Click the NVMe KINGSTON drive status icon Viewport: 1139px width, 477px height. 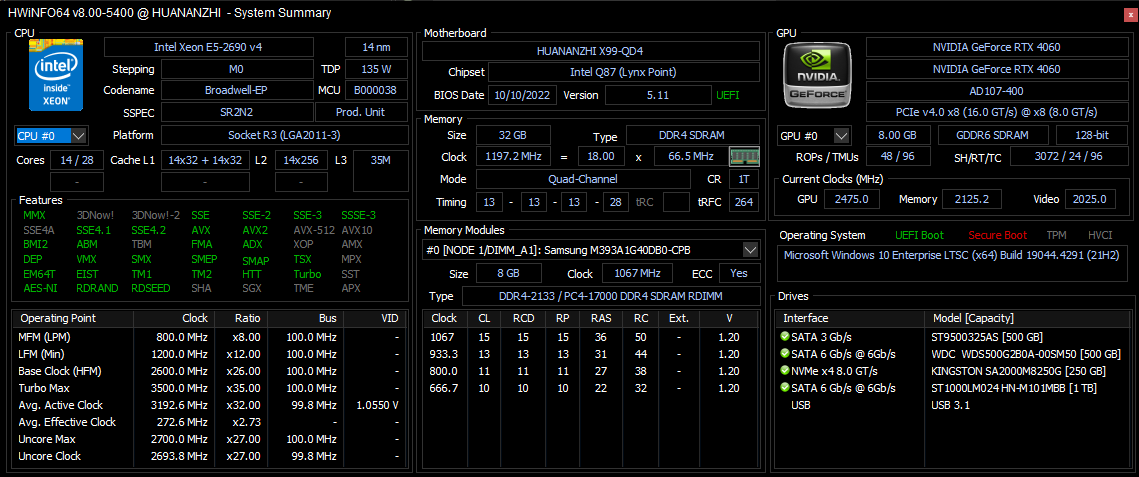tap(786, 371)
